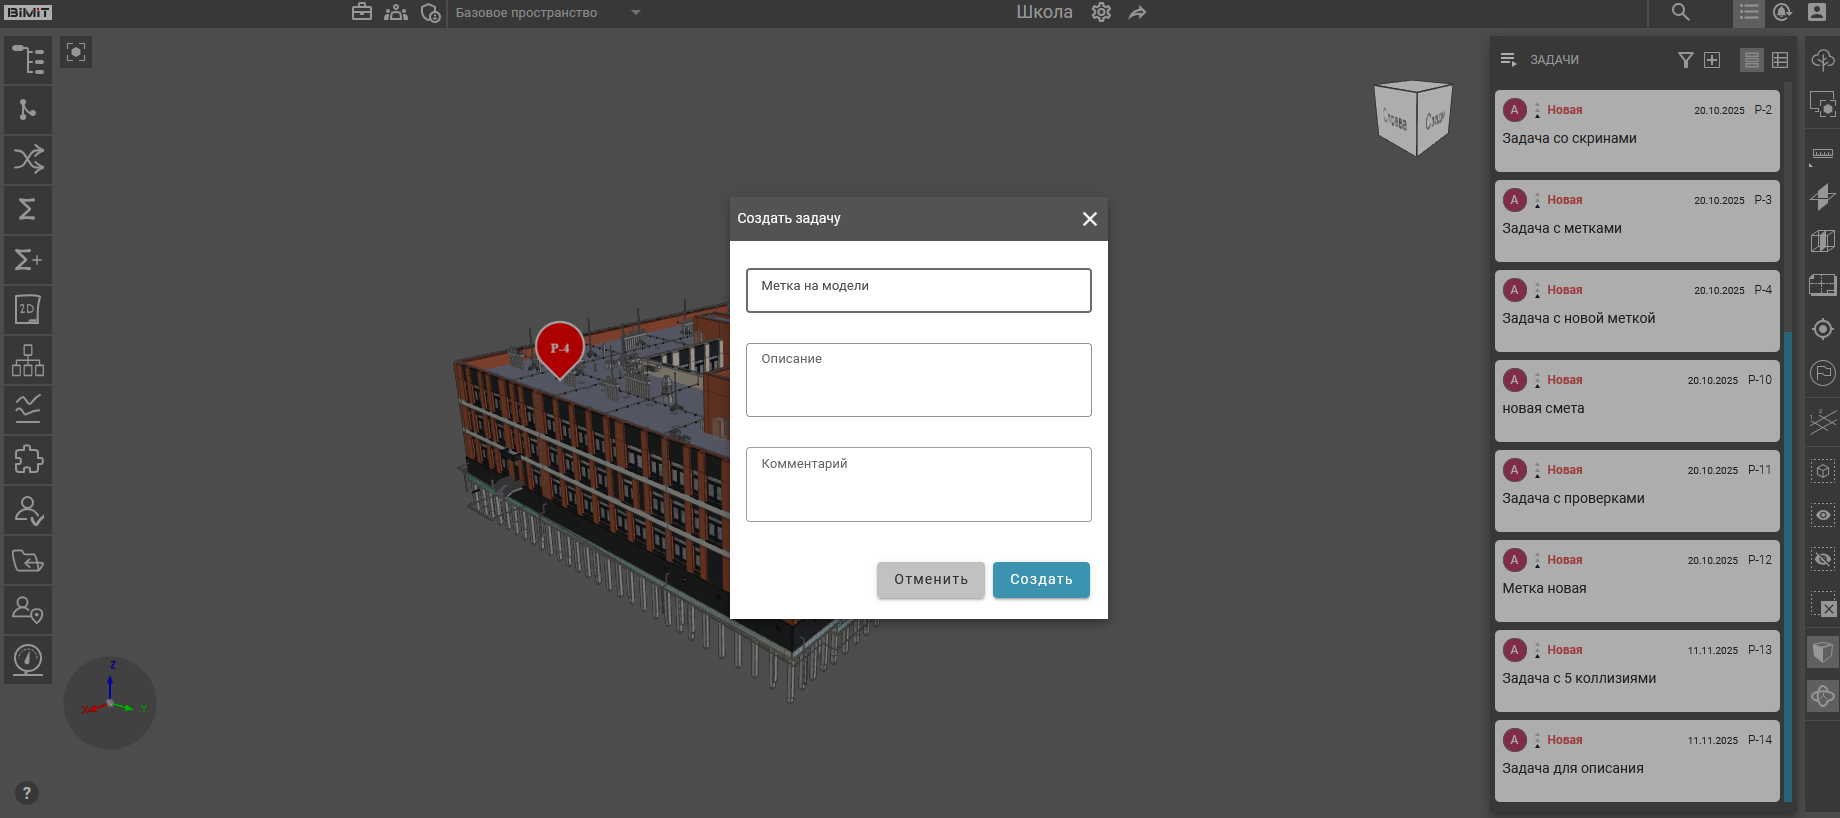Expand the Базовое пространство dropdown

[635, 13]
